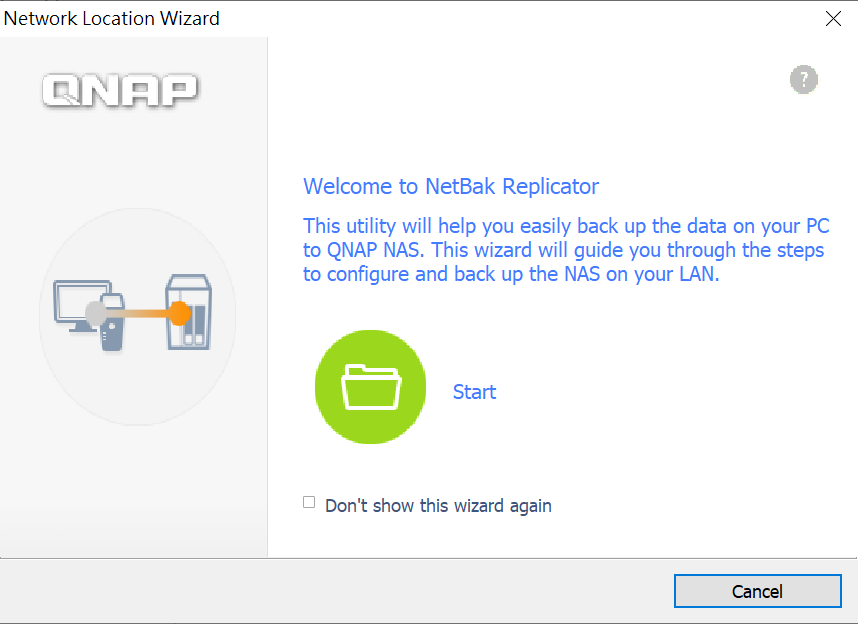Click the orange dot on the NAS

click(x=178, y=314)
